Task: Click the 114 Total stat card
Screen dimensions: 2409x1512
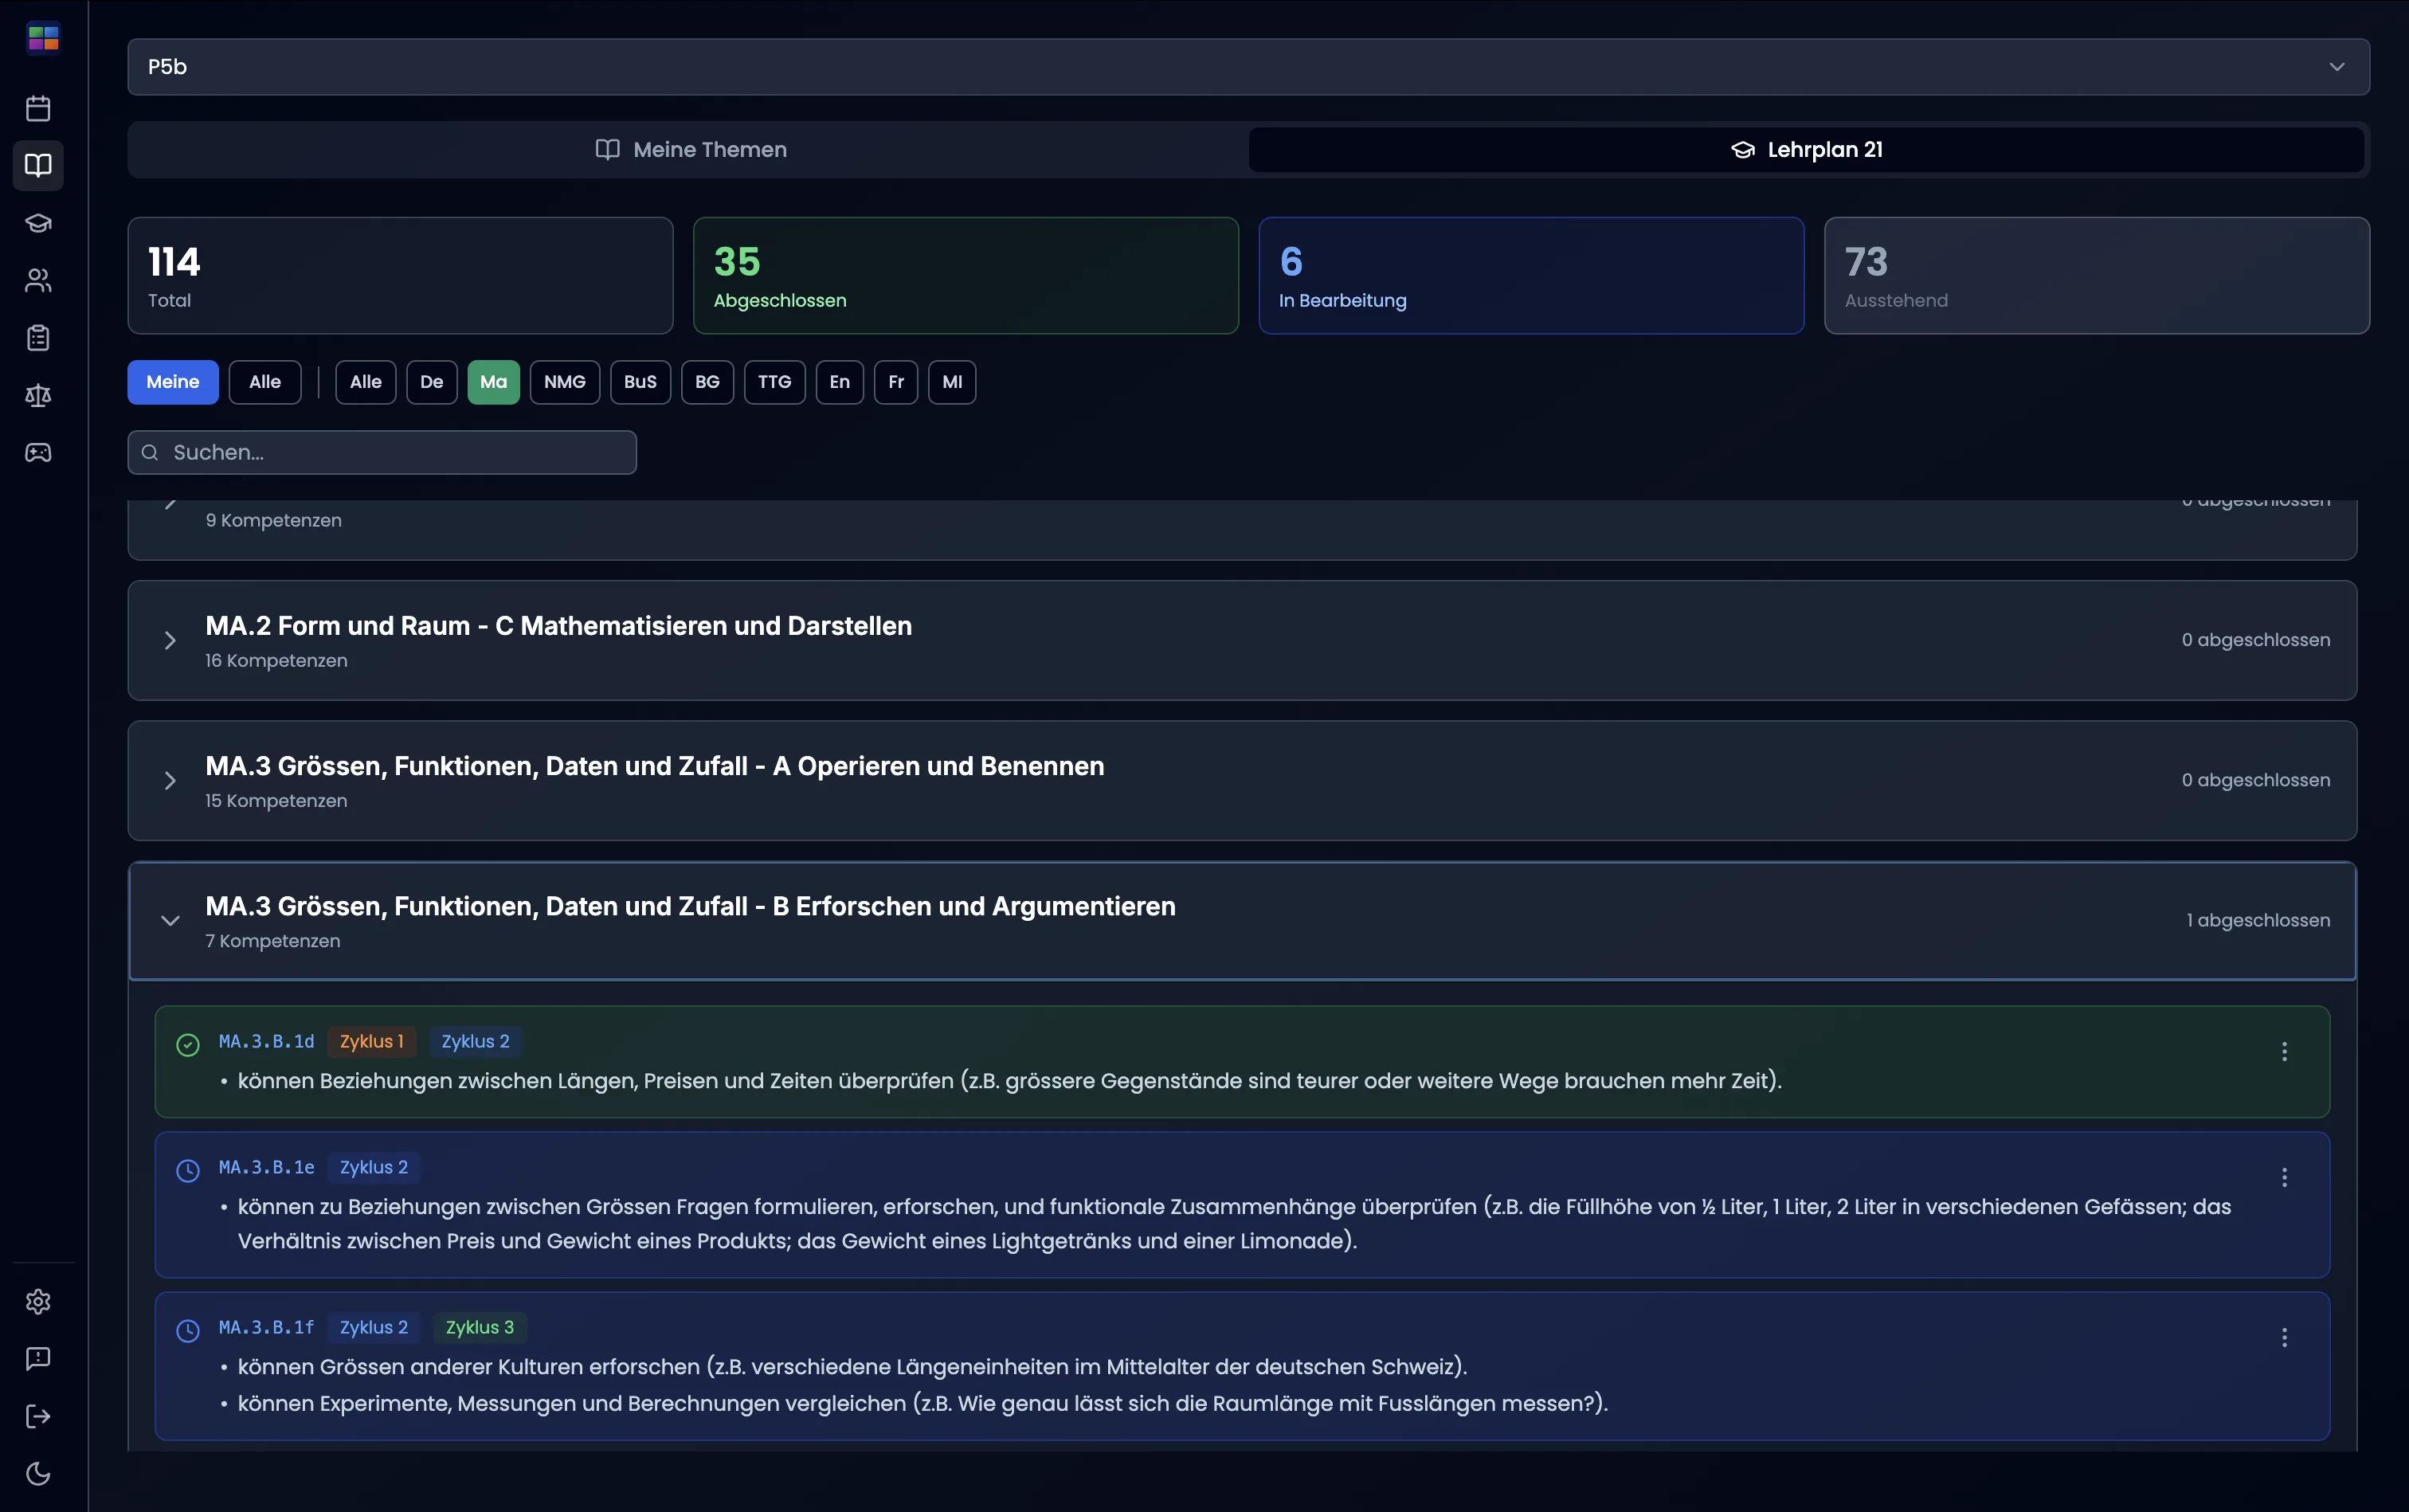Action: point(400,276)
